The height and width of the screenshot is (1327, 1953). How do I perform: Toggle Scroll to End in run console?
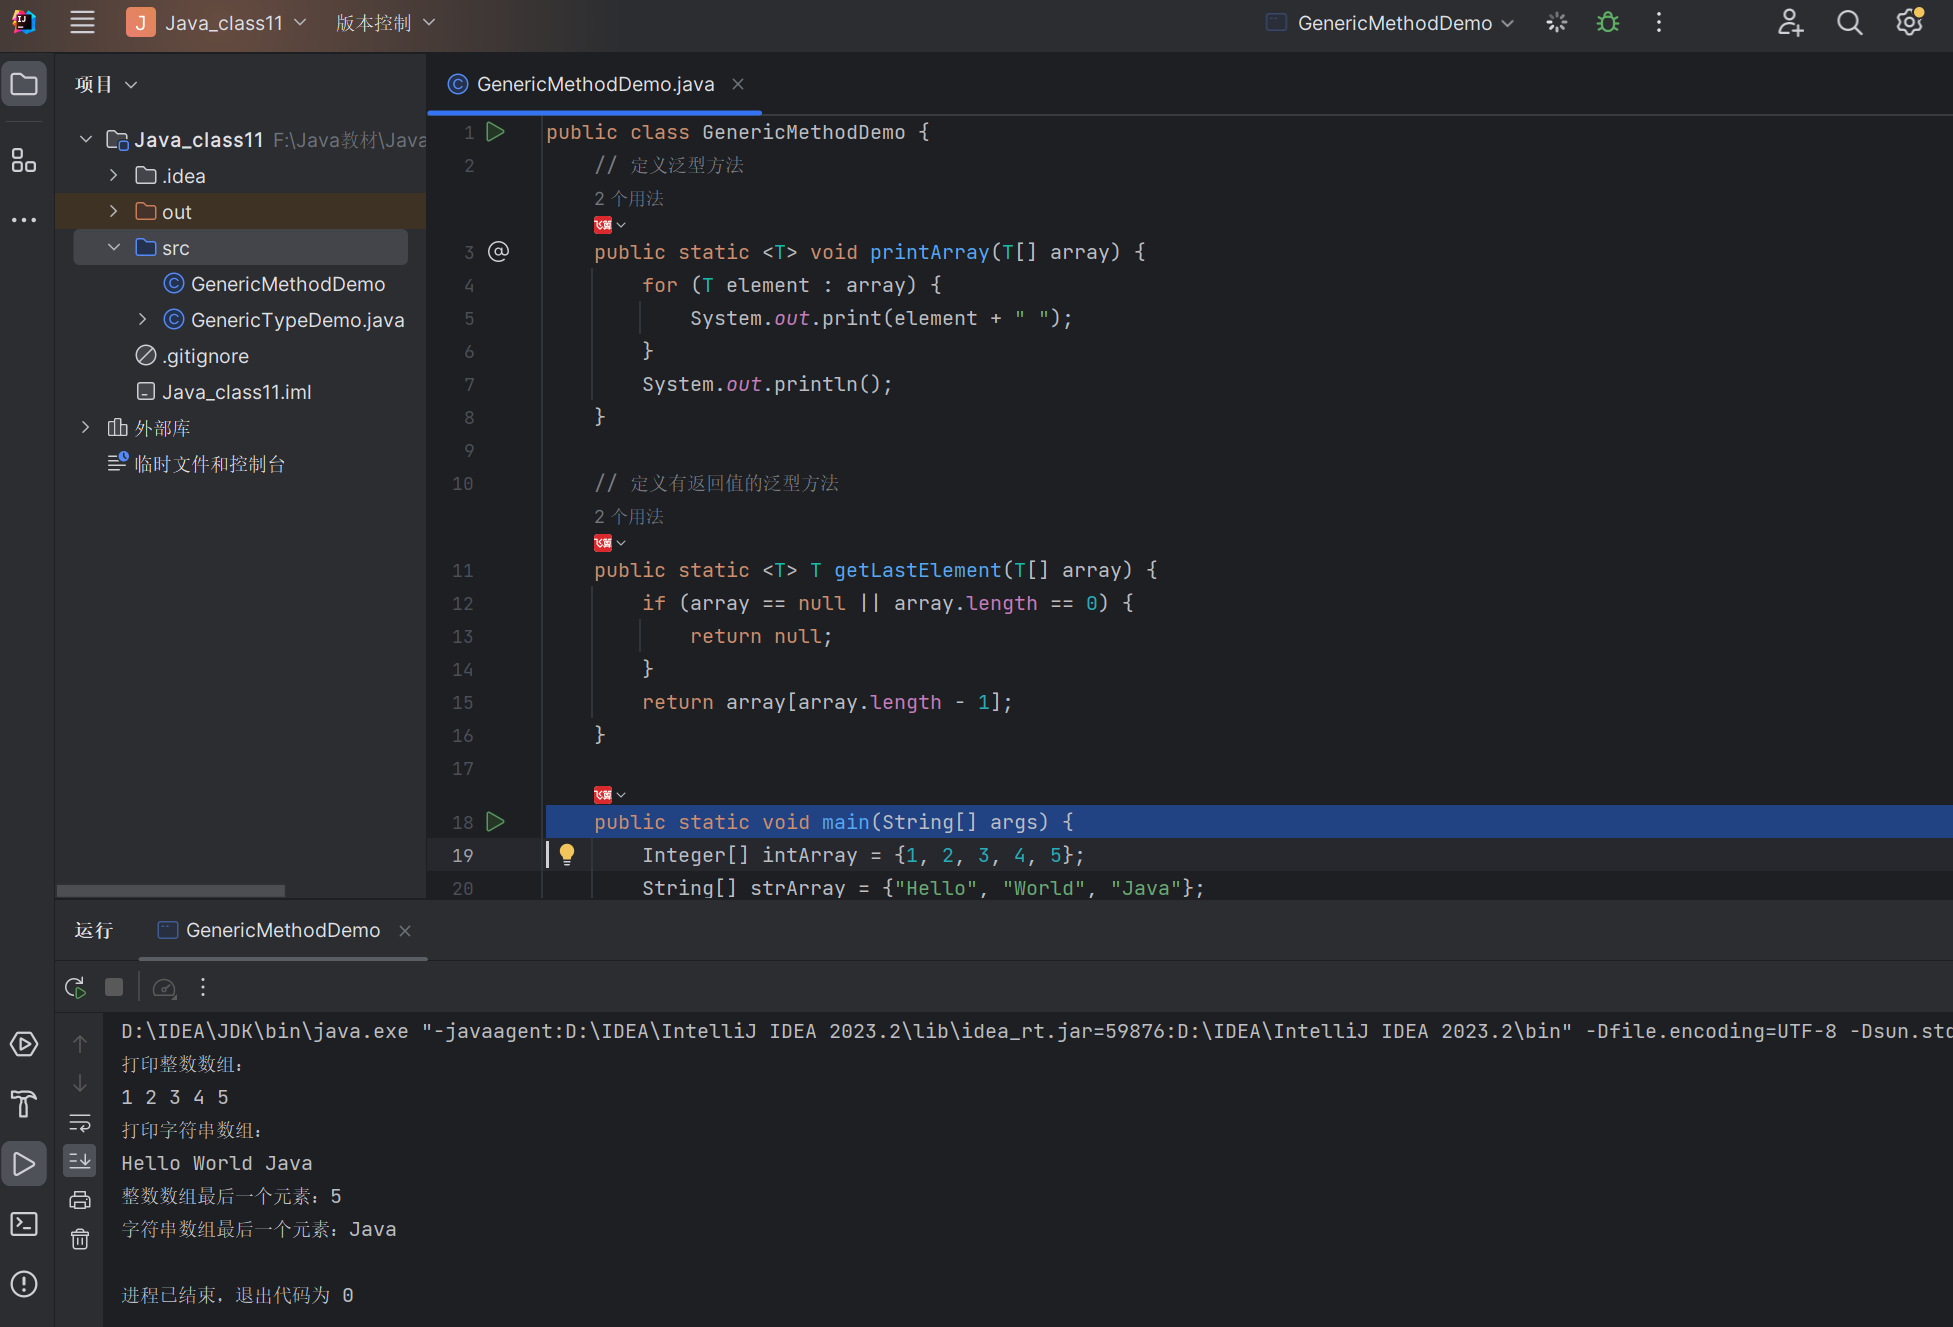pyautogui.click(x=80, y=1161)
